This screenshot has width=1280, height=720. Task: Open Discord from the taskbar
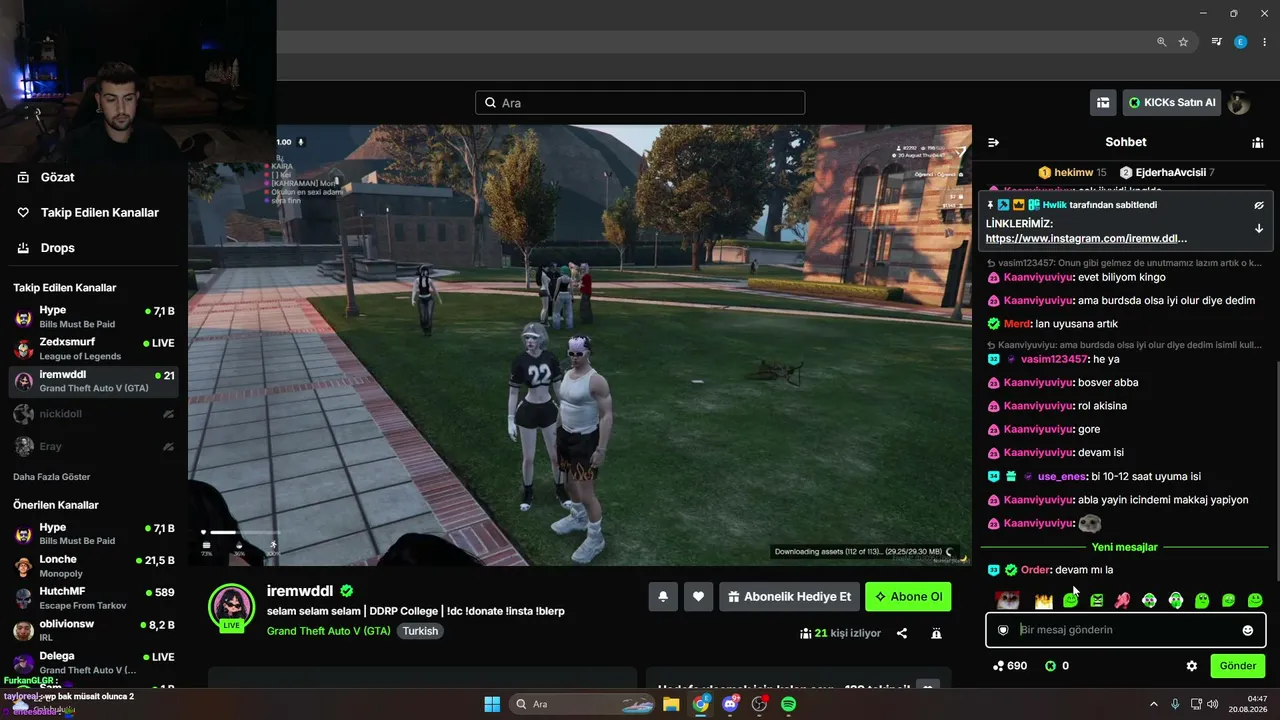729,704
